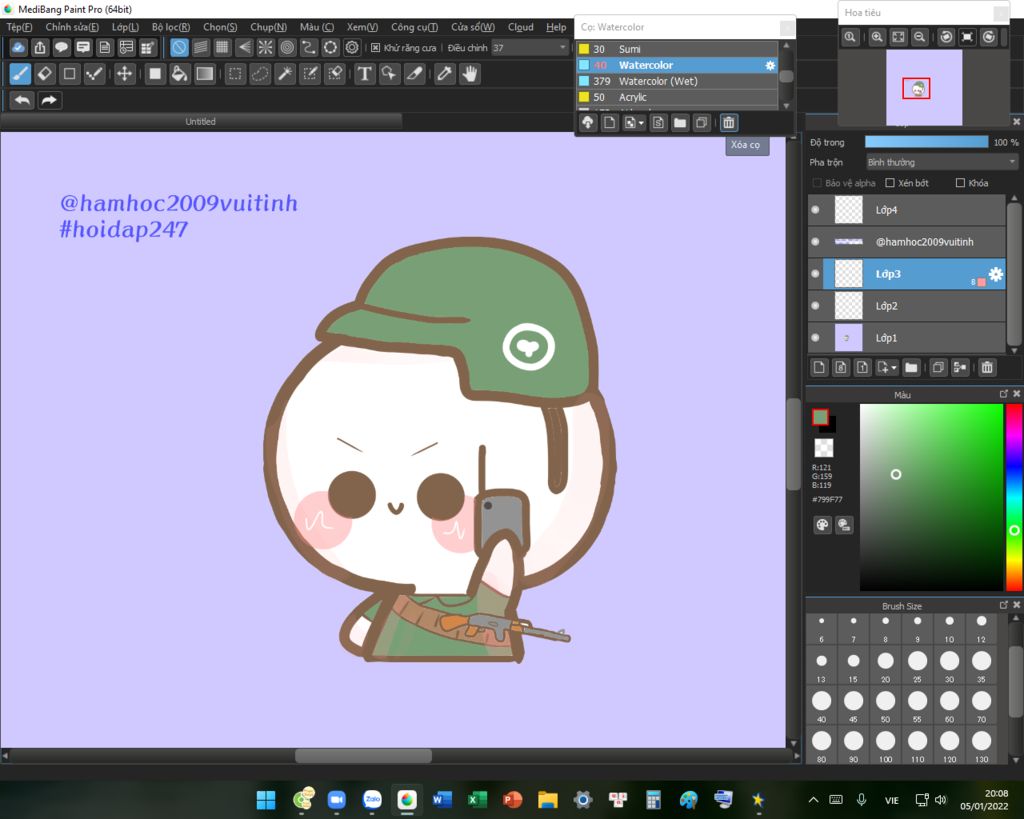The image size is (1024, 819).
Task: Open the Chỉnh sửa(E) menu
Action: (x=72, y=27)
